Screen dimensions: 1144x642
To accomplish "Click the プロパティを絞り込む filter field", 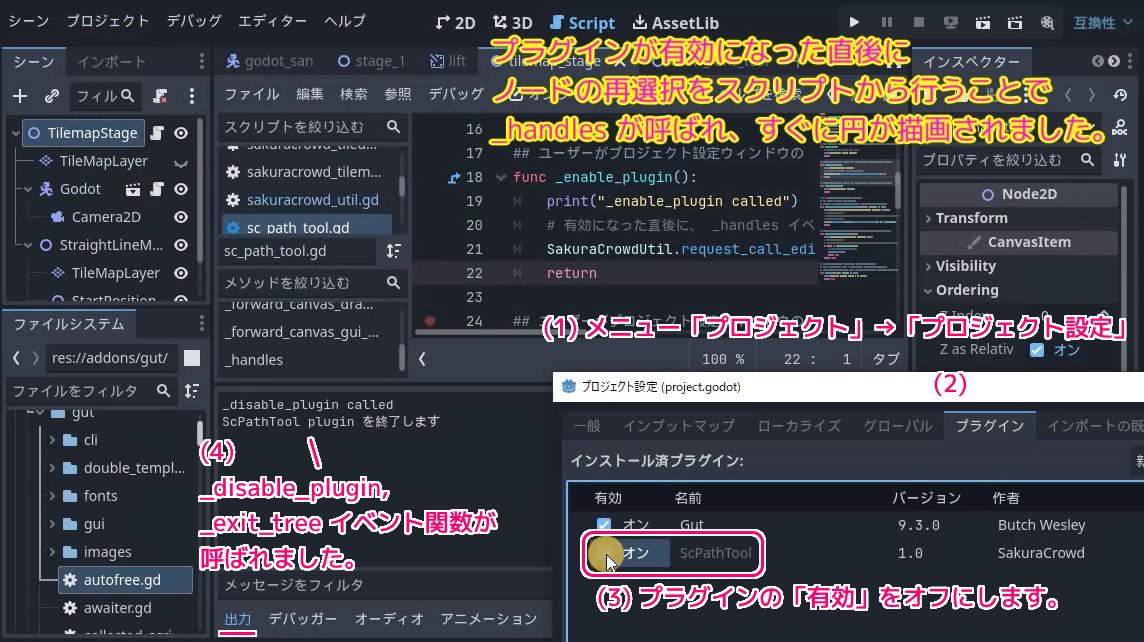I will point(1009,160).
